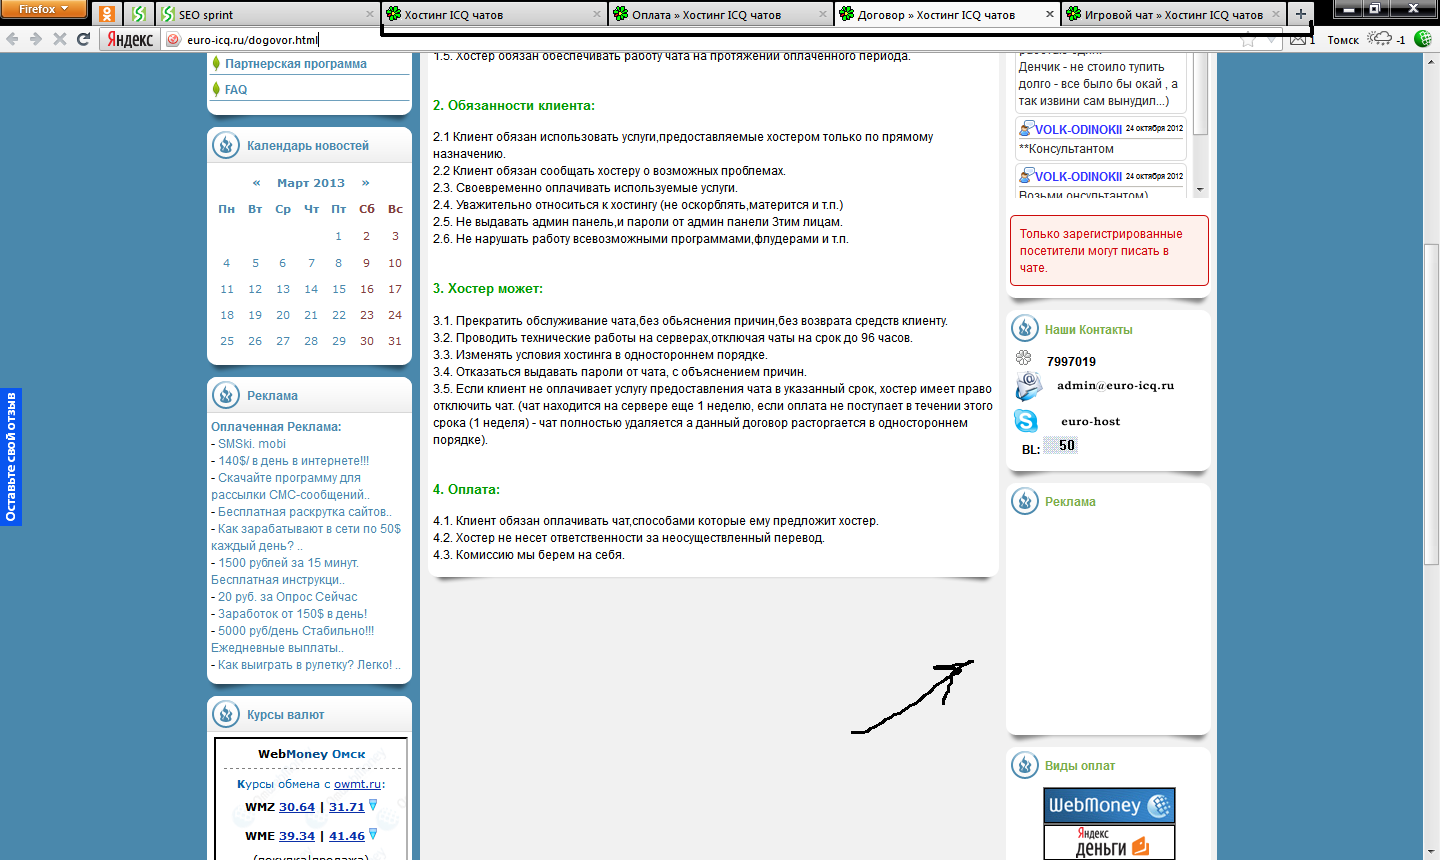Focus the address bar with euro-icq.ru/dogovor.html
The image size is (1440, 860).
700,40
